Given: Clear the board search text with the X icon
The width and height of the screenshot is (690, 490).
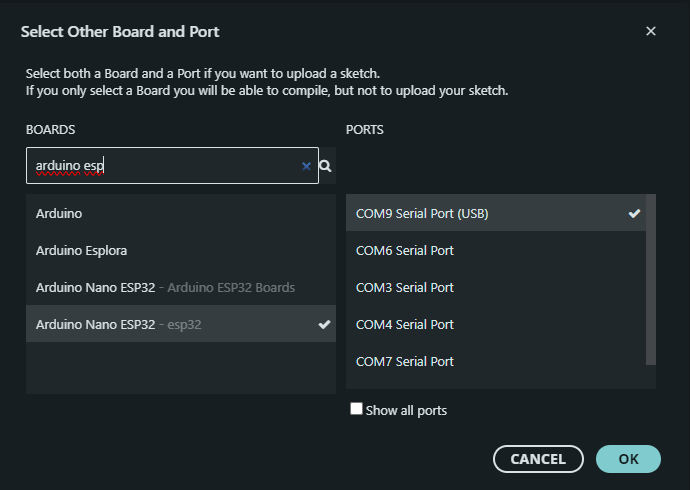Looking at the screenshot, I should [306, 166].
